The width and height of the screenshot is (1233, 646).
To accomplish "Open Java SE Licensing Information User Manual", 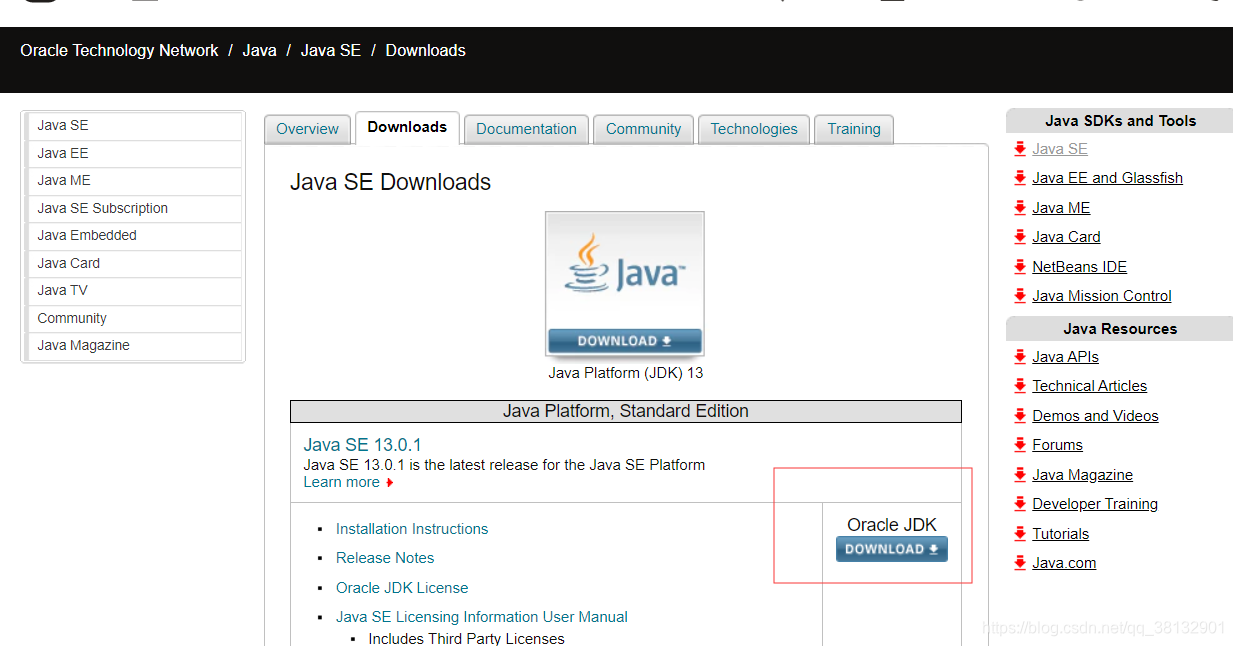I will click(482, 617).
